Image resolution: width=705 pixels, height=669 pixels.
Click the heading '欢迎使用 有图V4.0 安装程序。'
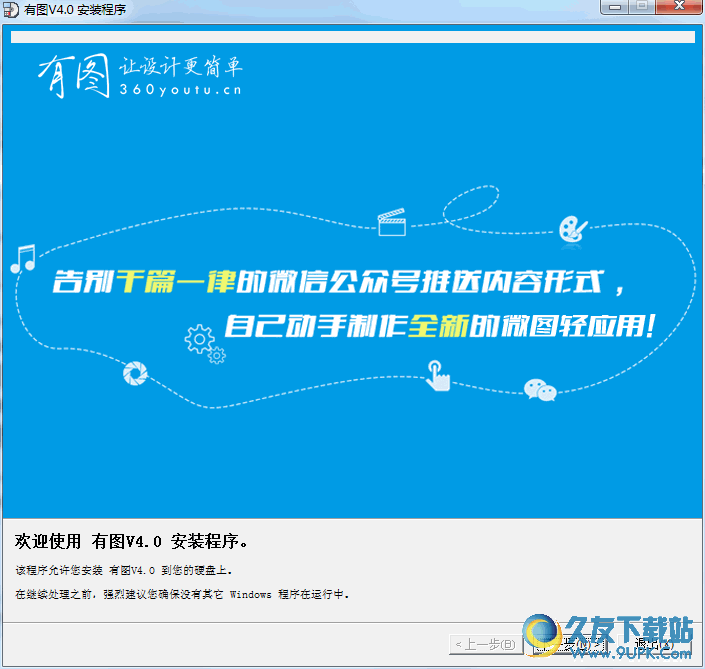pos(131,541)
